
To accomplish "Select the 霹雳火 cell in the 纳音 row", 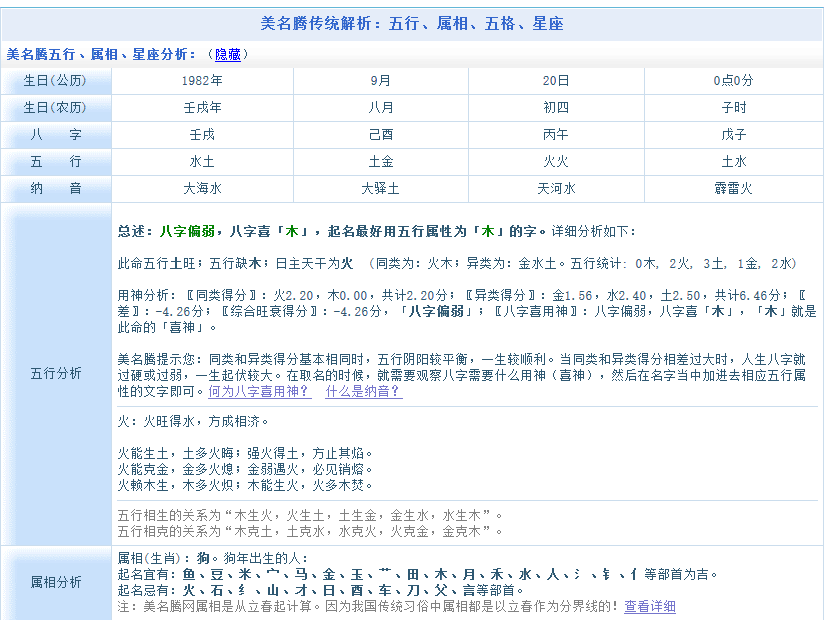I will (733, 188).
